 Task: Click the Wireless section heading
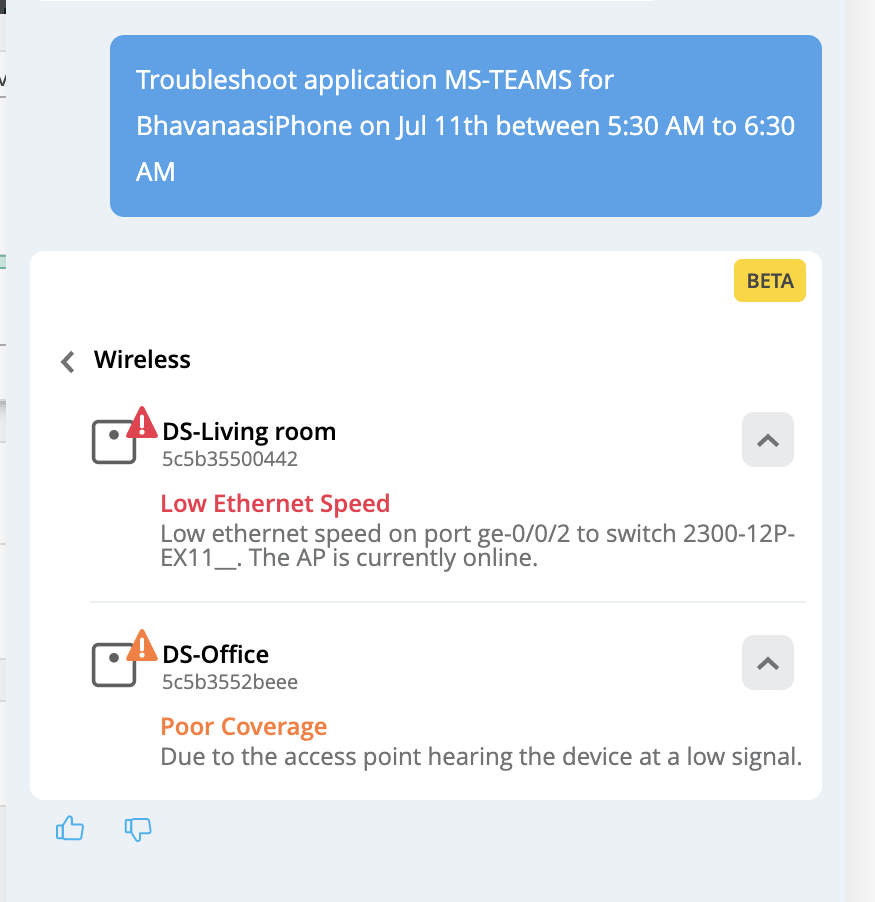click(x=142, y=360)
